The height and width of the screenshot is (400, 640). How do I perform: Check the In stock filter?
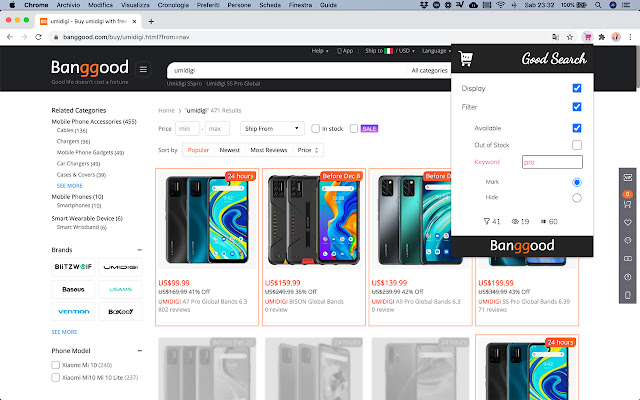tap(316, 129)
